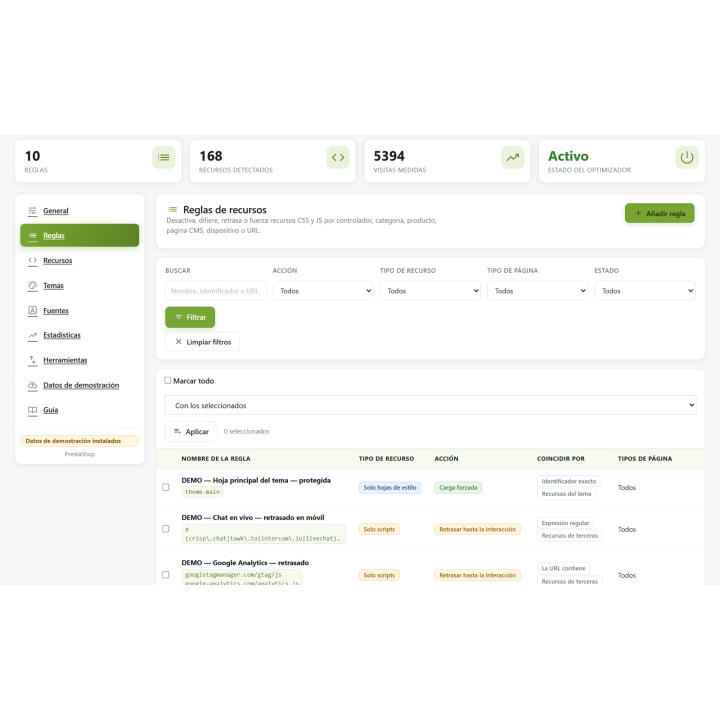The height and width of the screenshot is (720, 720).
Task: Focus the Buscar search field
Action: tap(216, 291)
